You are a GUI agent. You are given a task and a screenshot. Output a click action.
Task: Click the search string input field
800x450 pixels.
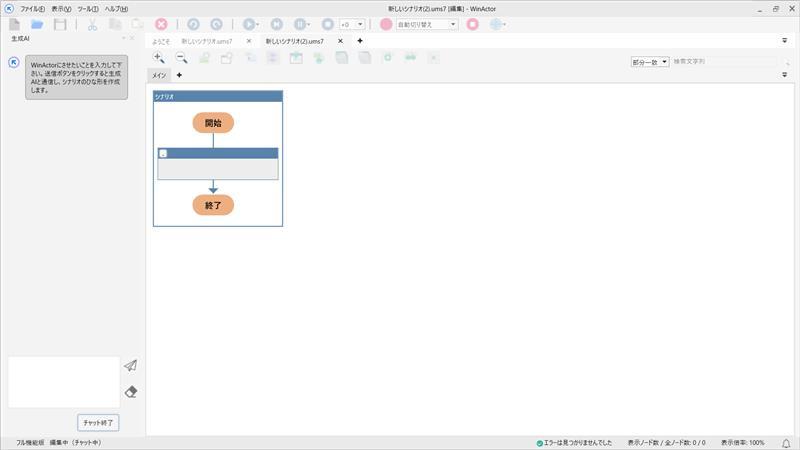720,62
